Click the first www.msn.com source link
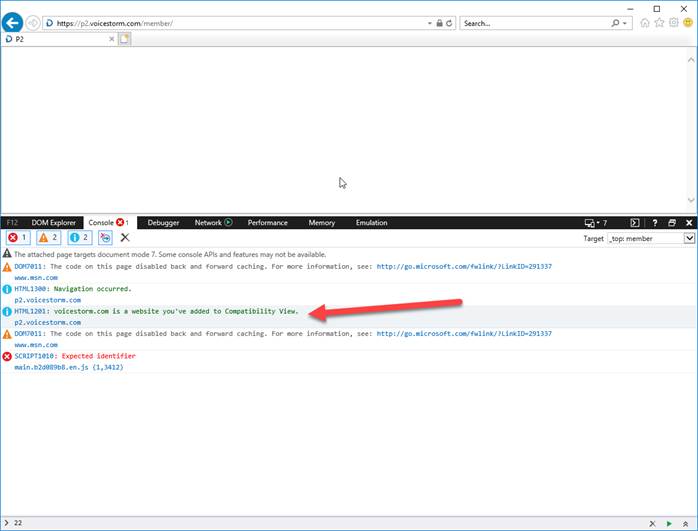The height and width of the screenshot is (531, 698). coord(36,278)
